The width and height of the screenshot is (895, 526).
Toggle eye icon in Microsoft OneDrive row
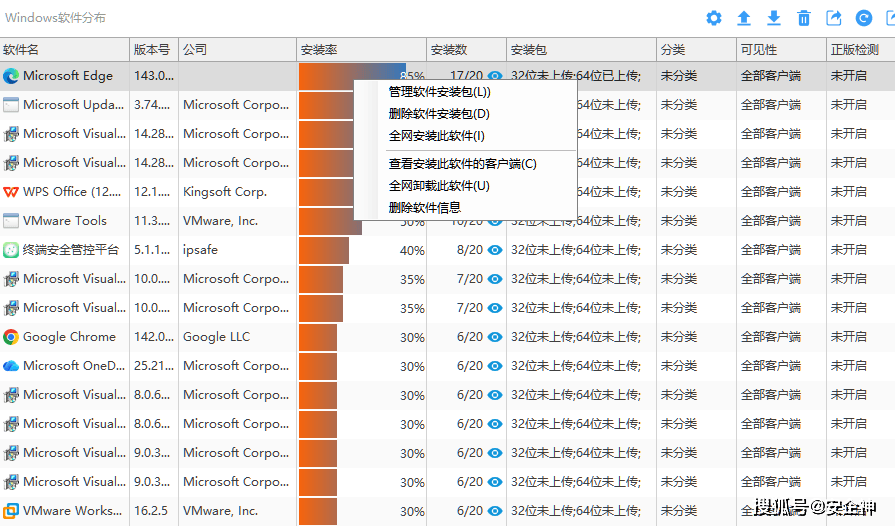[x=494, y=367]
